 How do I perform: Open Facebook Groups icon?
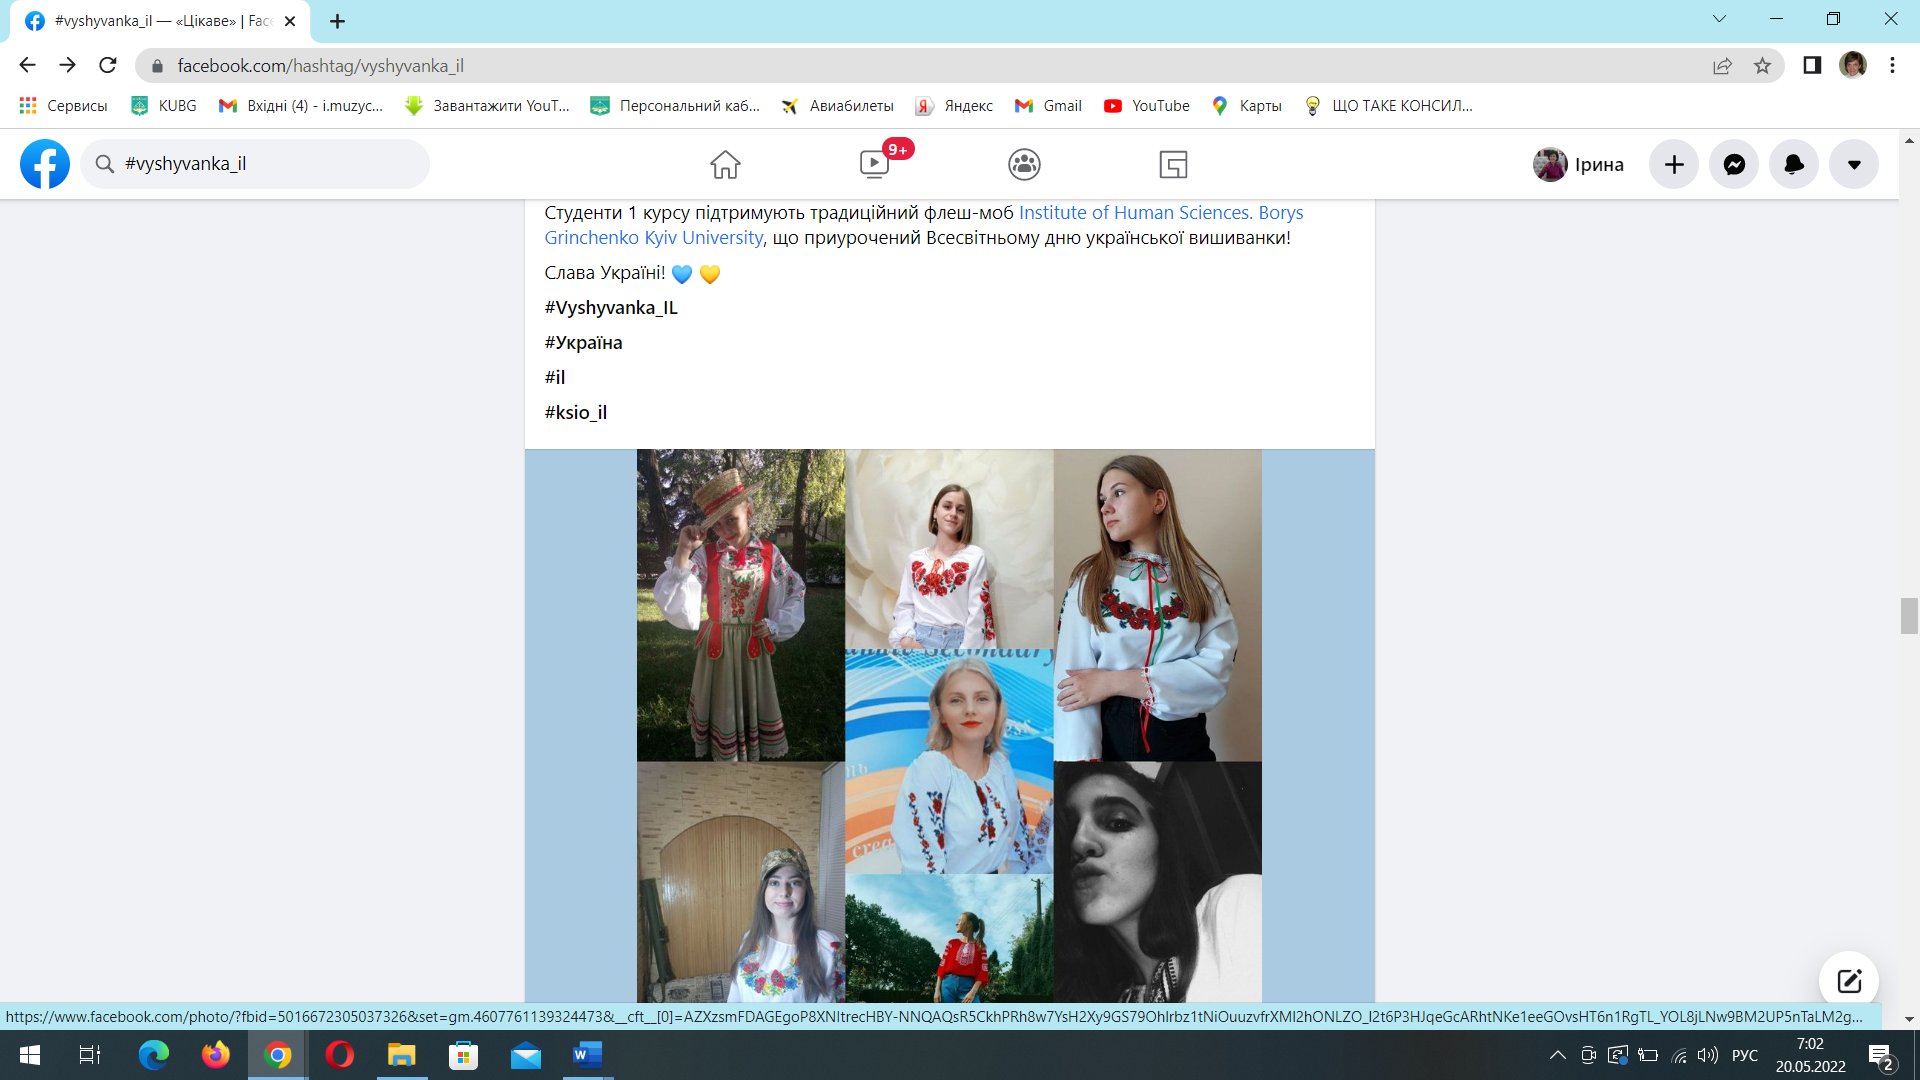coord(1024,164)
